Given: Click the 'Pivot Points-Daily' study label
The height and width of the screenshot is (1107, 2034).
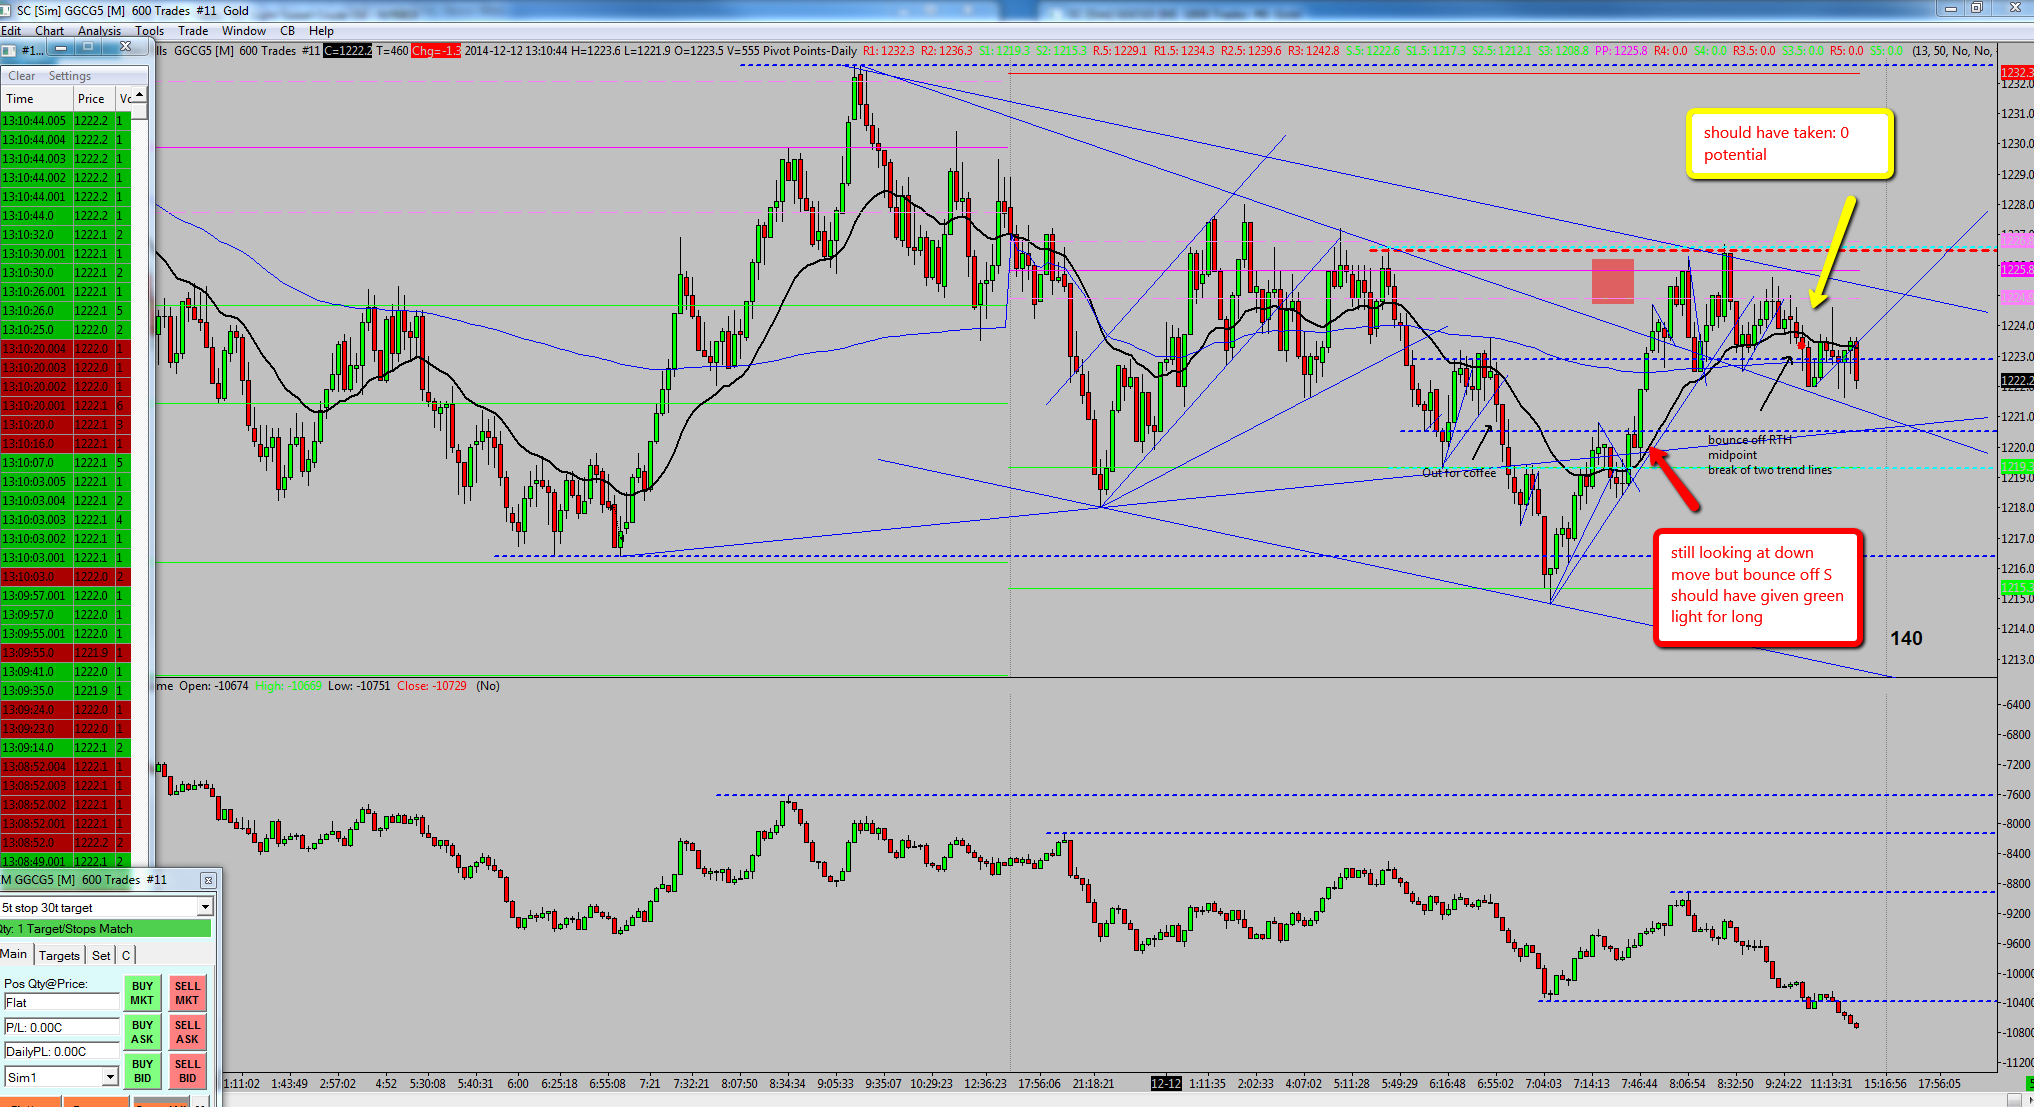Looking at the screenshot, I should click(810, 51).
